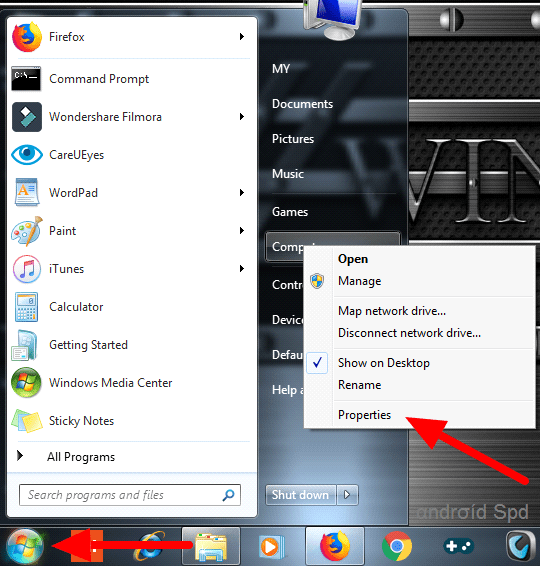Image resolution: width=540 pixels, height=566 pixels.
Task: Open the Sticky Notes icon
Action: pos(27,421)
